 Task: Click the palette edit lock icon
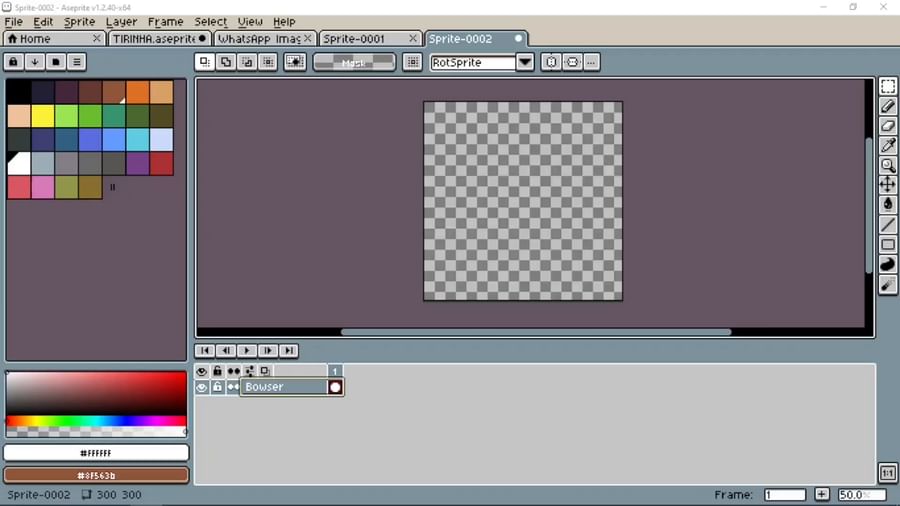pyautogui.click(x=14, y=61)
